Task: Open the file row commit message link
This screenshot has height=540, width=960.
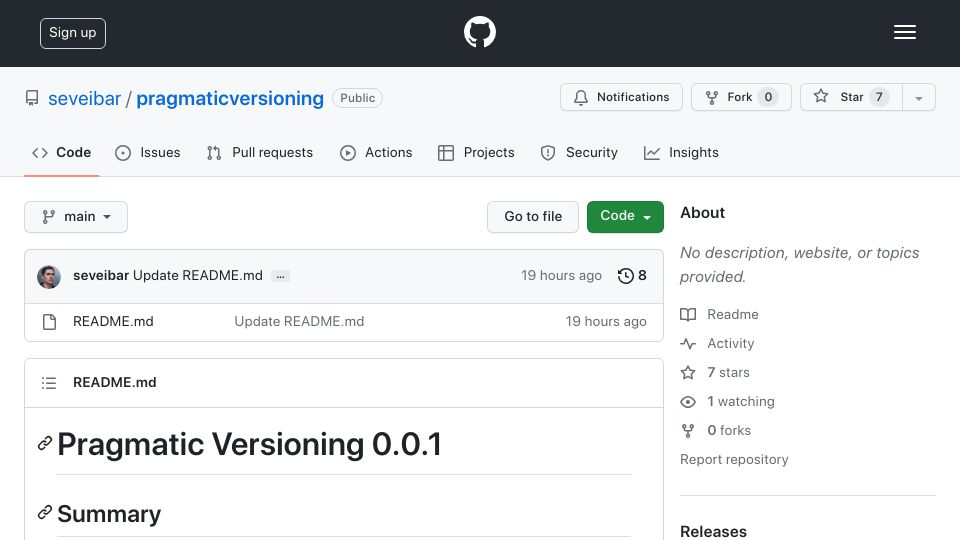Action: coord(299,321)
